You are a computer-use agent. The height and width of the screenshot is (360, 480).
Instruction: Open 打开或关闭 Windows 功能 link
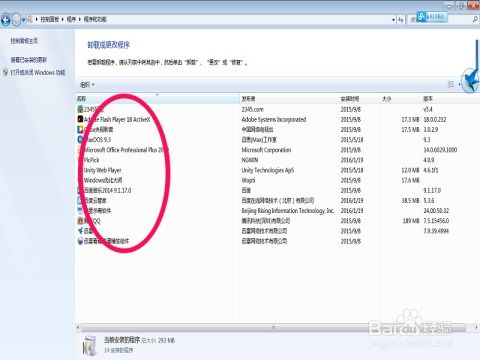pyautogui.click(x=38, y=72)
